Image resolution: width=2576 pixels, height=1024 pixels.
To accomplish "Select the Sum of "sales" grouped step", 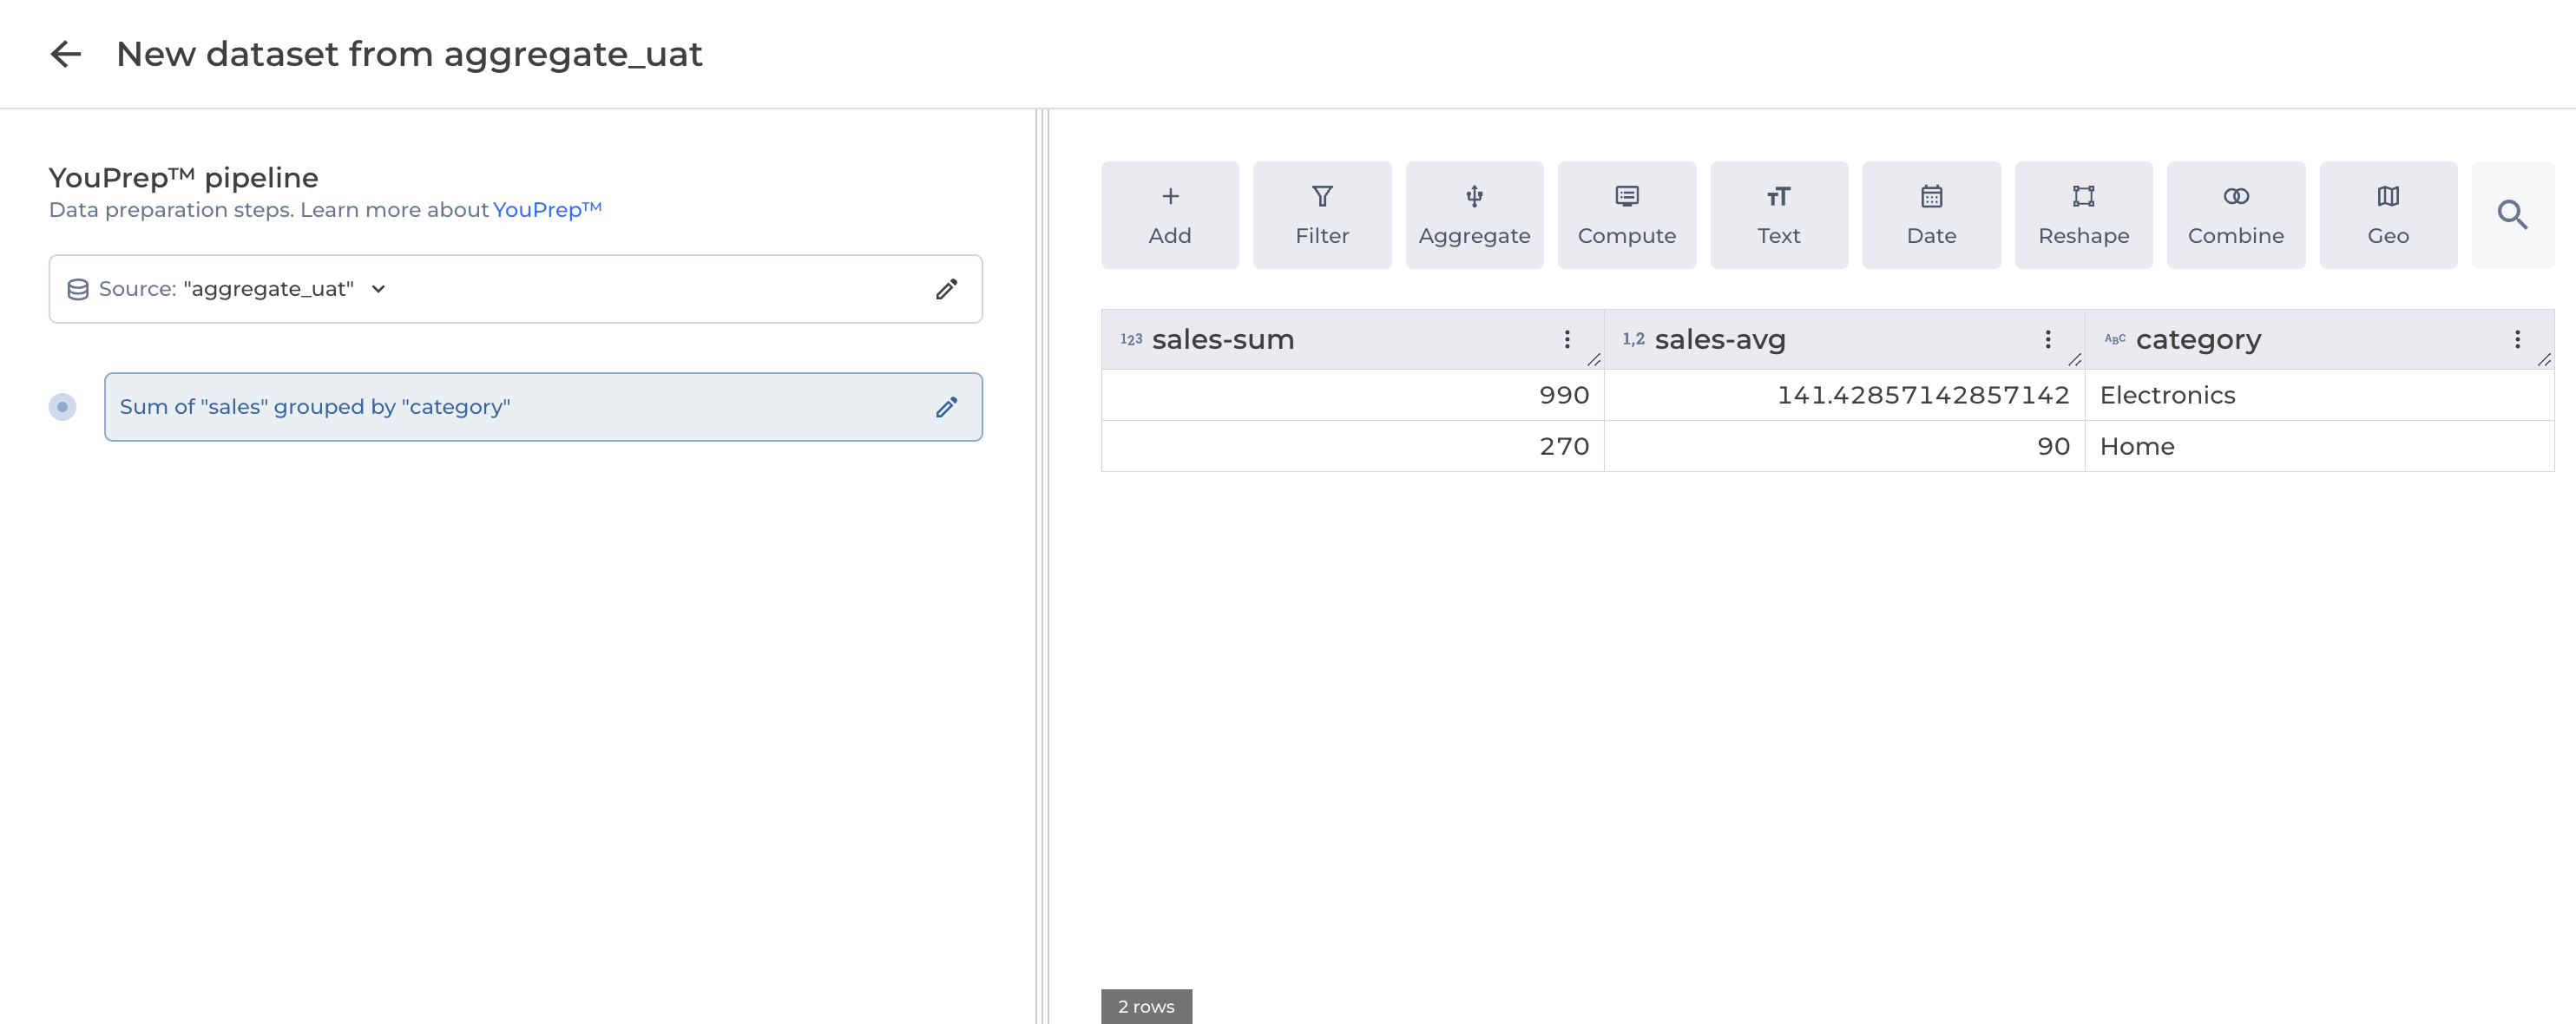I will pos(543,407).
